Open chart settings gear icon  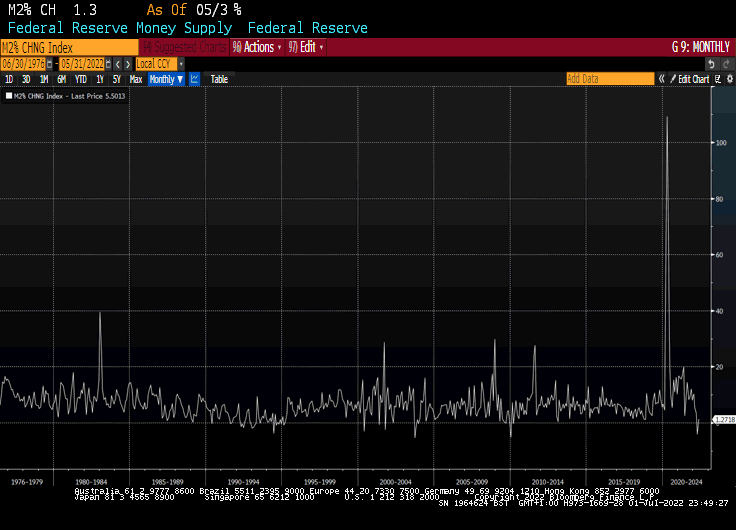pos(729,78)
